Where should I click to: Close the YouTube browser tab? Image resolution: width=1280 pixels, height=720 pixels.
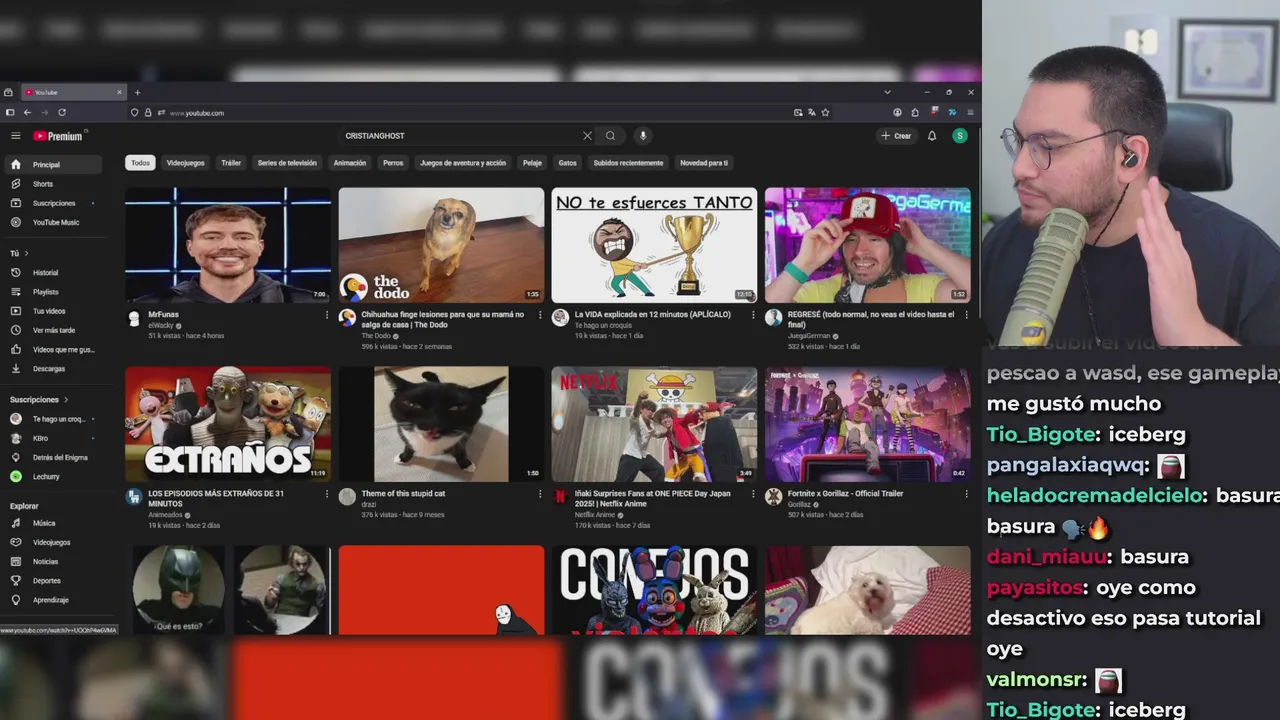[119, 92]
